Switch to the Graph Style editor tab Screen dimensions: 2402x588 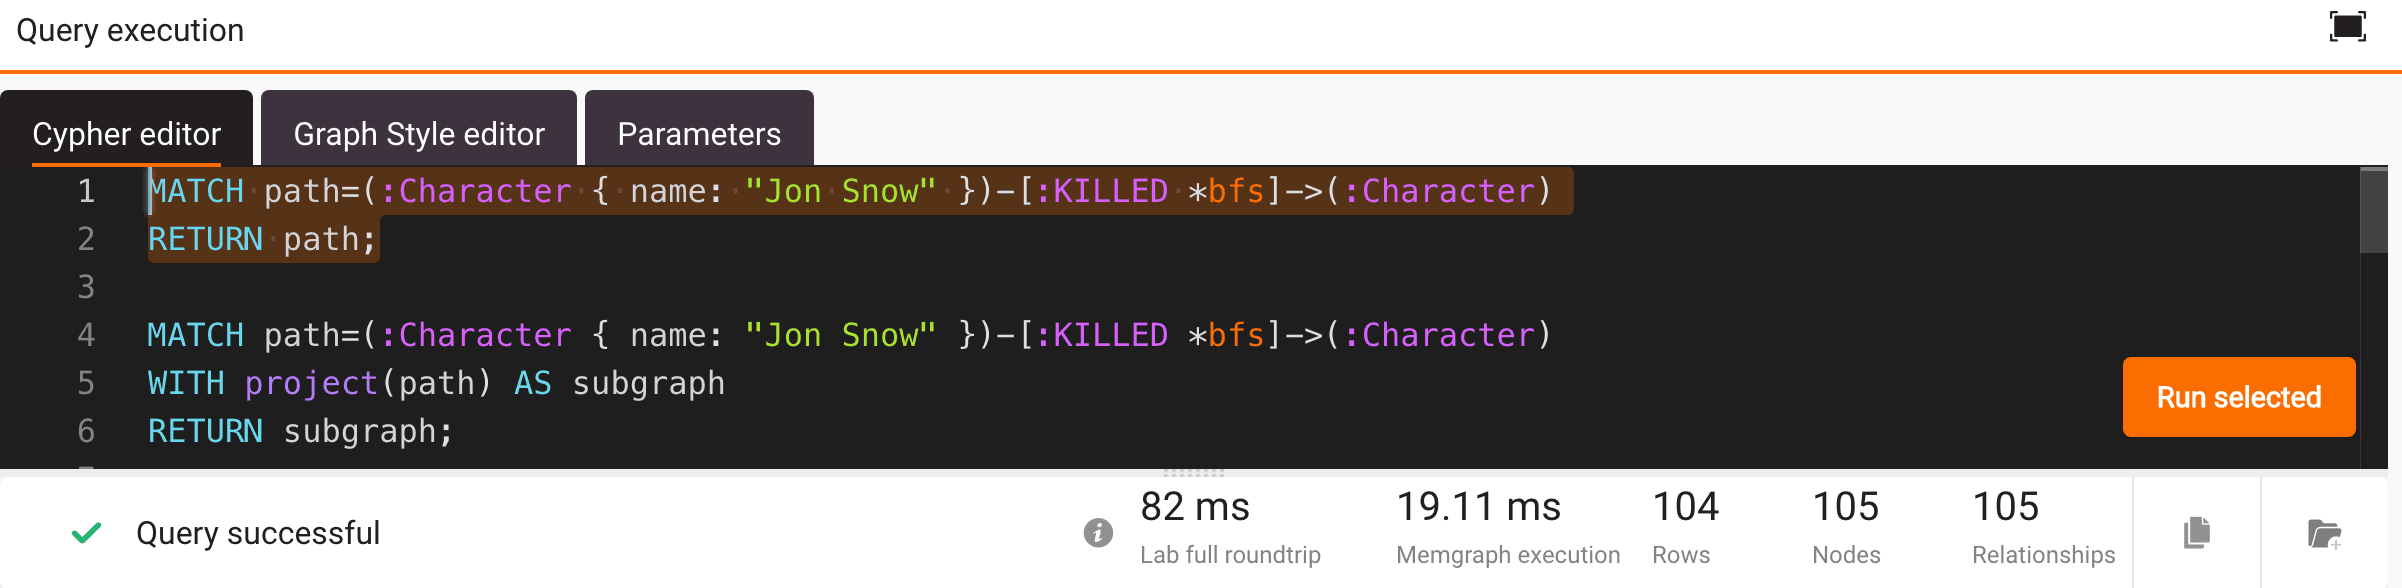419,133
